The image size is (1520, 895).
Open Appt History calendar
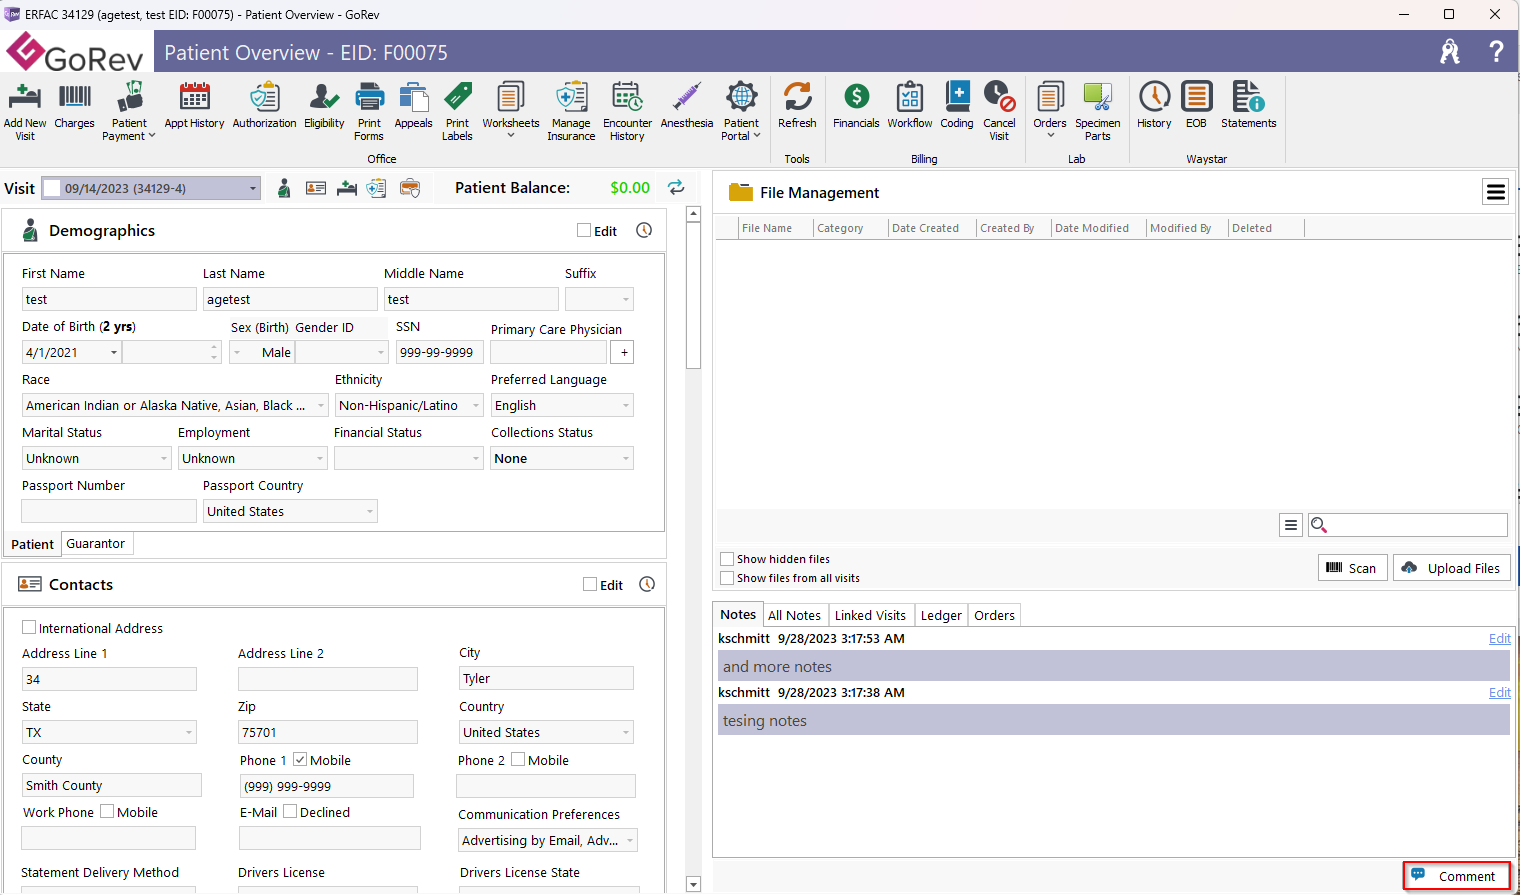click(194, 106)
